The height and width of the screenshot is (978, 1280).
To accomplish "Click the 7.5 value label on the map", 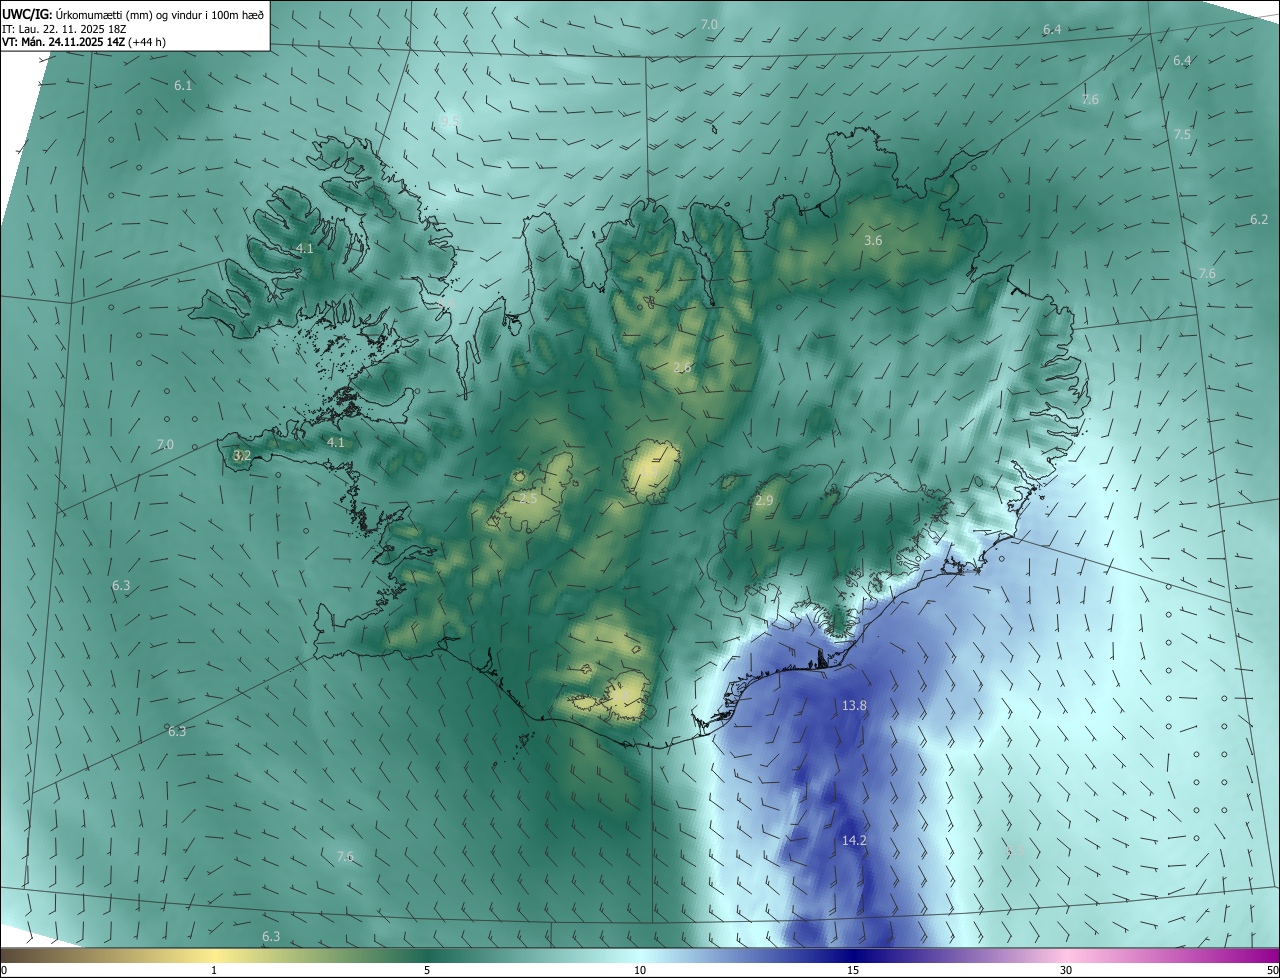I will click(x=1183, y=134).
